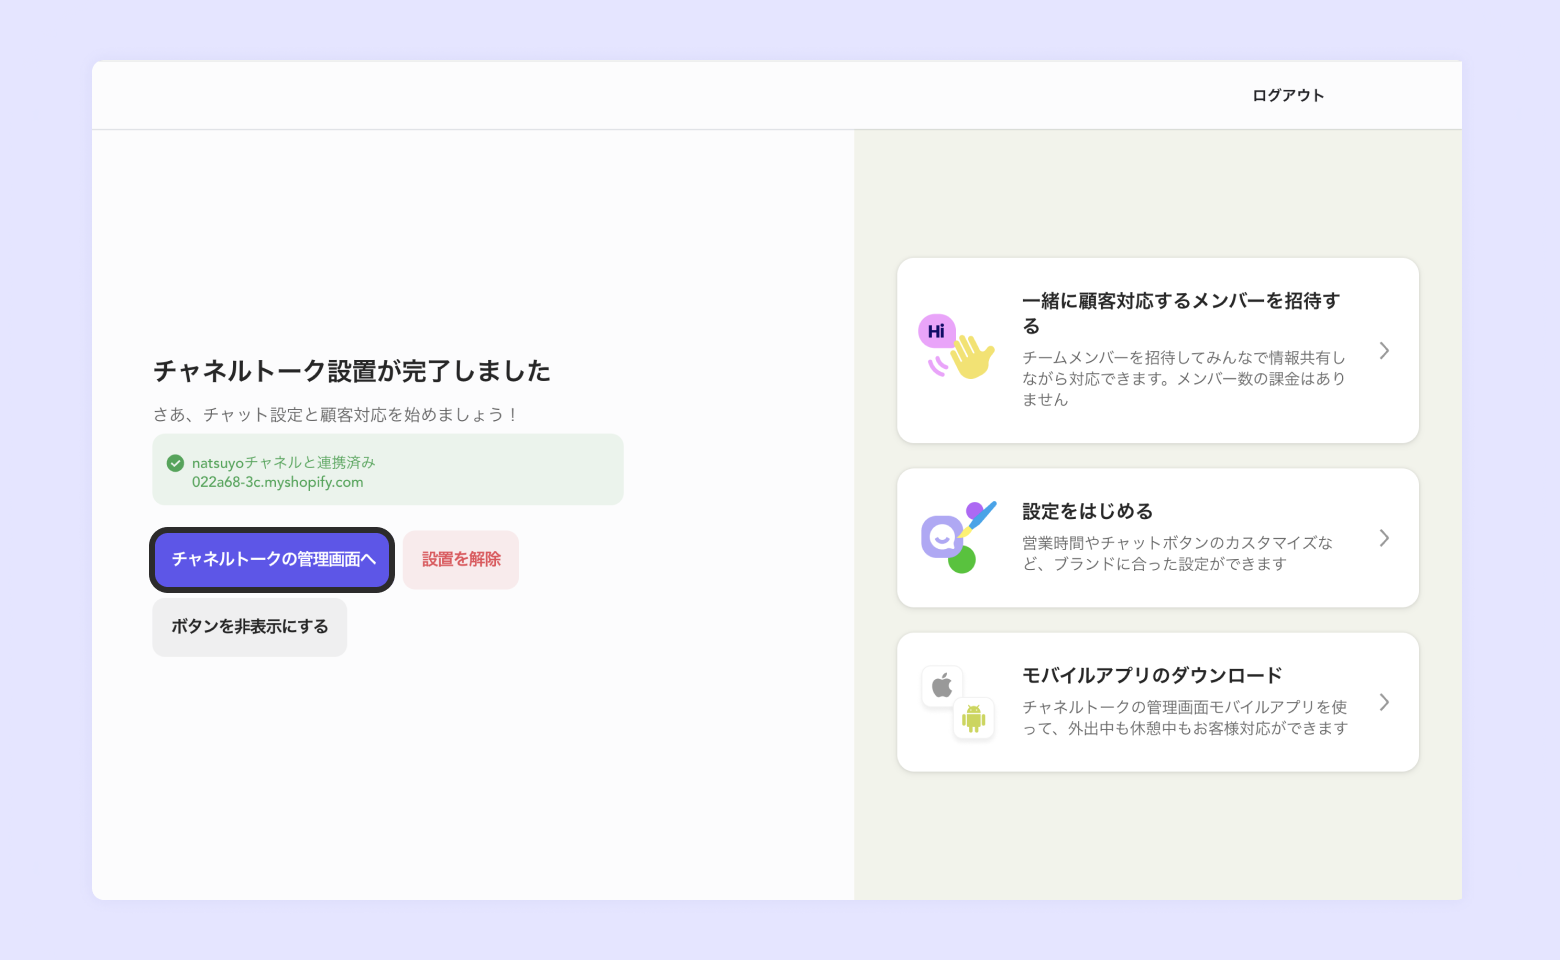Expand the 設定をはじめる chevron arrow
This screenshot has width=1560, height=960.
(x=1384, y=538)
